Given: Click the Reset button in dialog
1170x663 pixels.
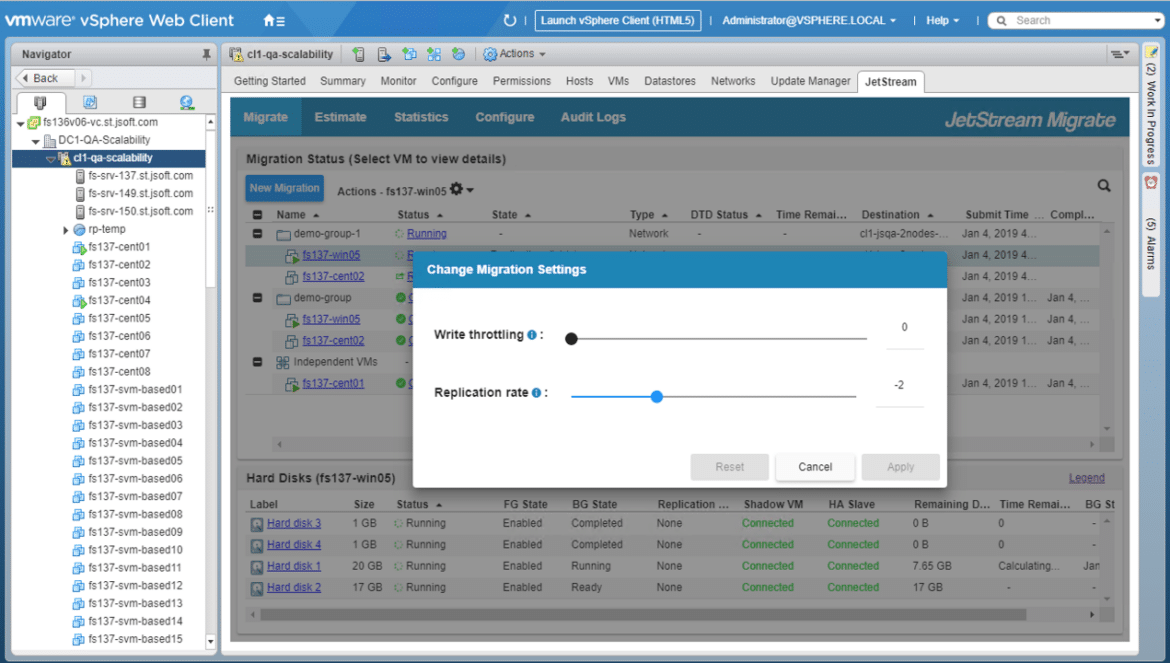Looking at the screenshot, I should [x=729, y=467].
